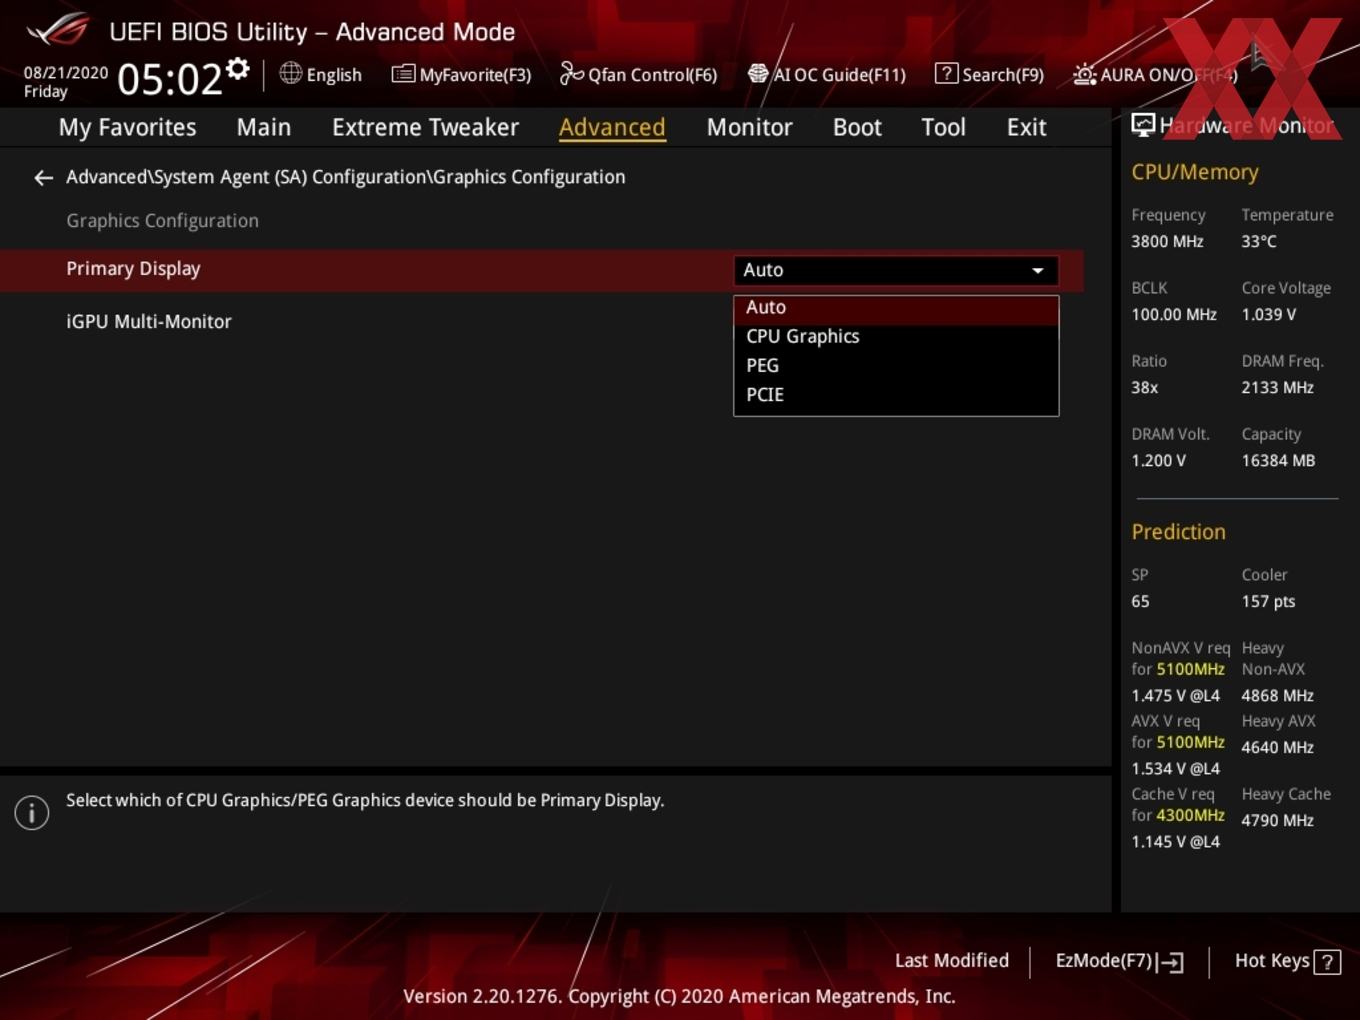Click the 1.145 V @L4 value
This screenshot has width=1360, height=1020.
tap(1175, 842)
